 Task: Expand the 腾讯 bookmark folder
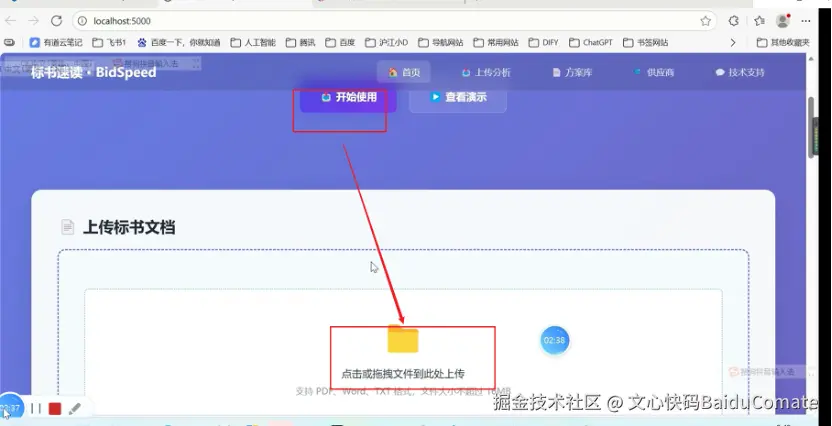pos(300,42)
